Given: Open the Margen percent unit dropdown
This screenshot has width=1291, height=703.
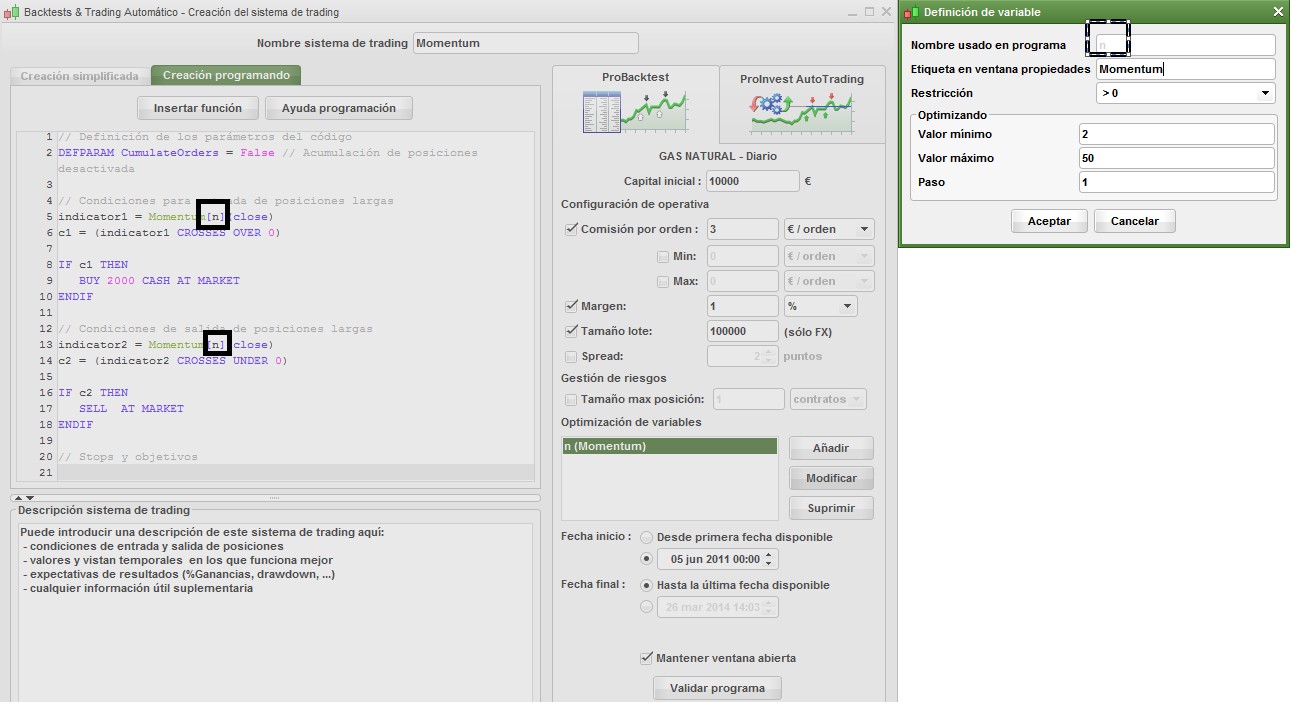Looking at the screenshot, I should coord(821,306).
